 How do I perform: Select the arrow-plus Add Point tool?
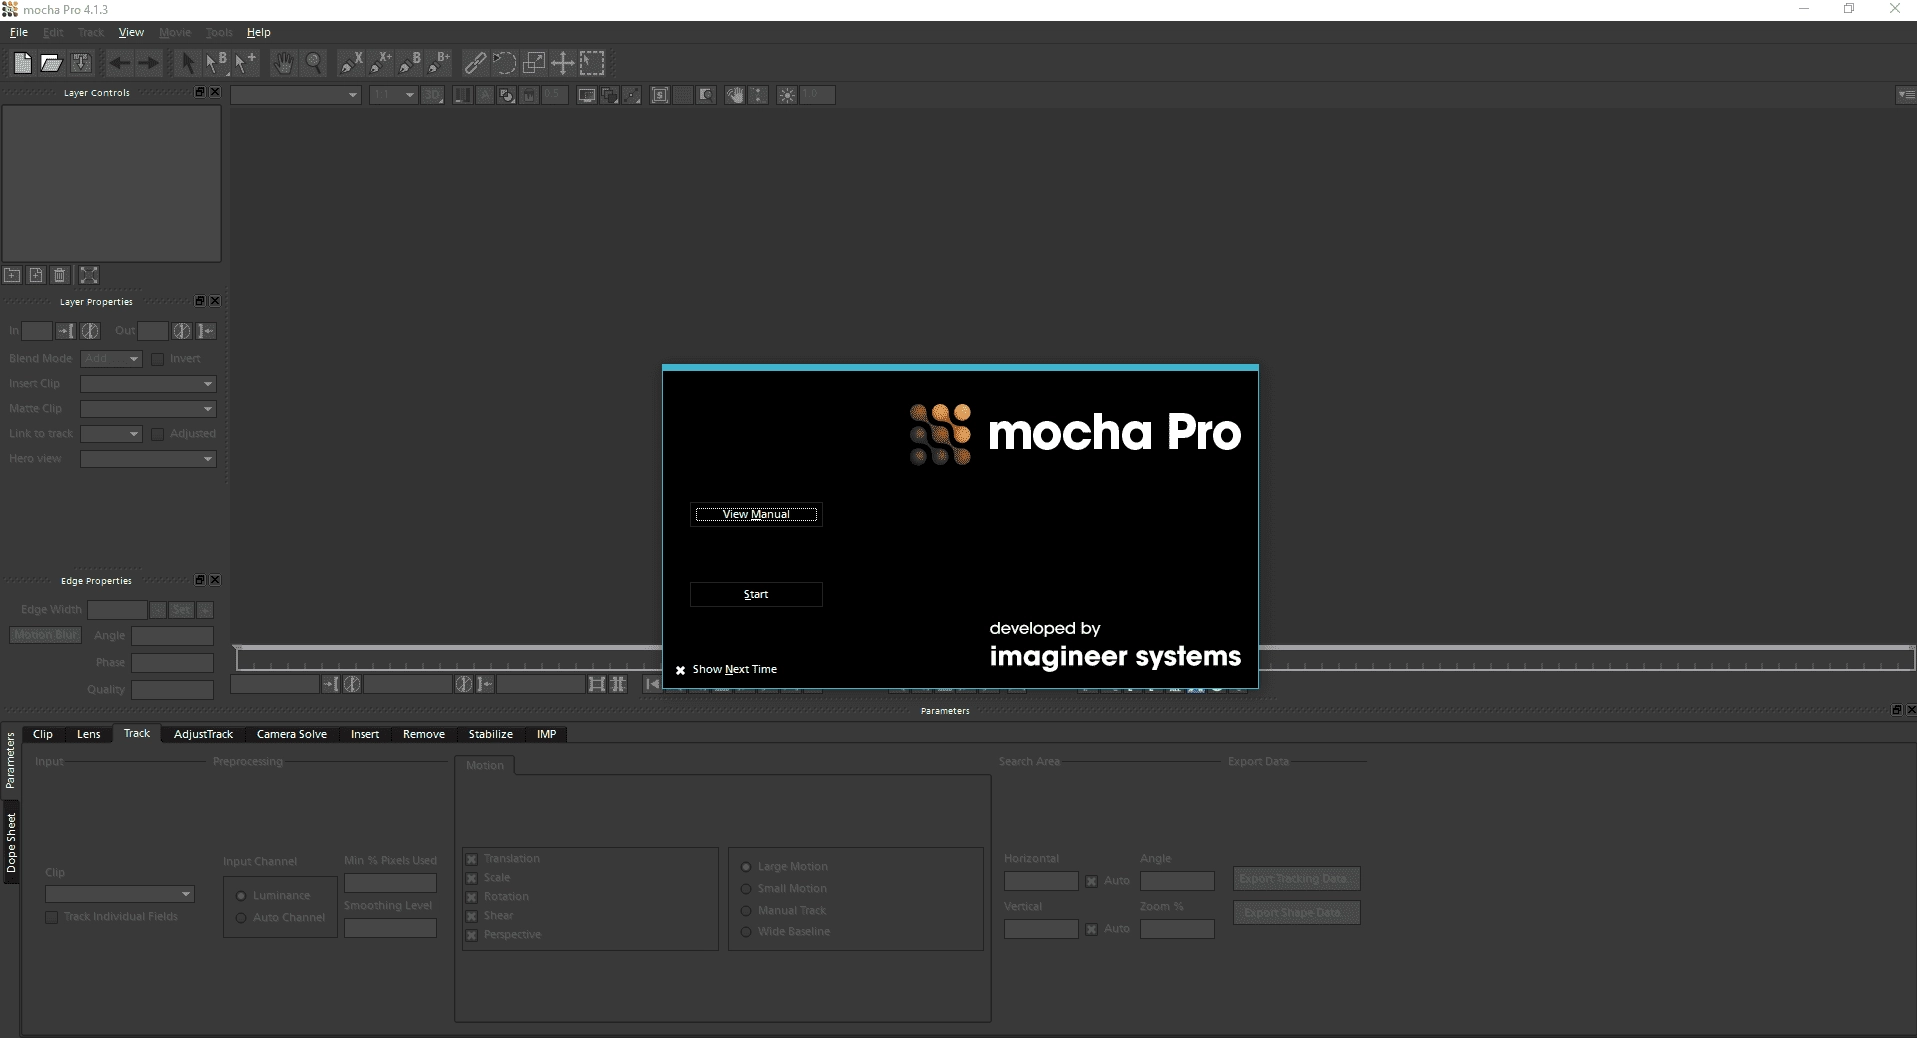pos(245,63)
